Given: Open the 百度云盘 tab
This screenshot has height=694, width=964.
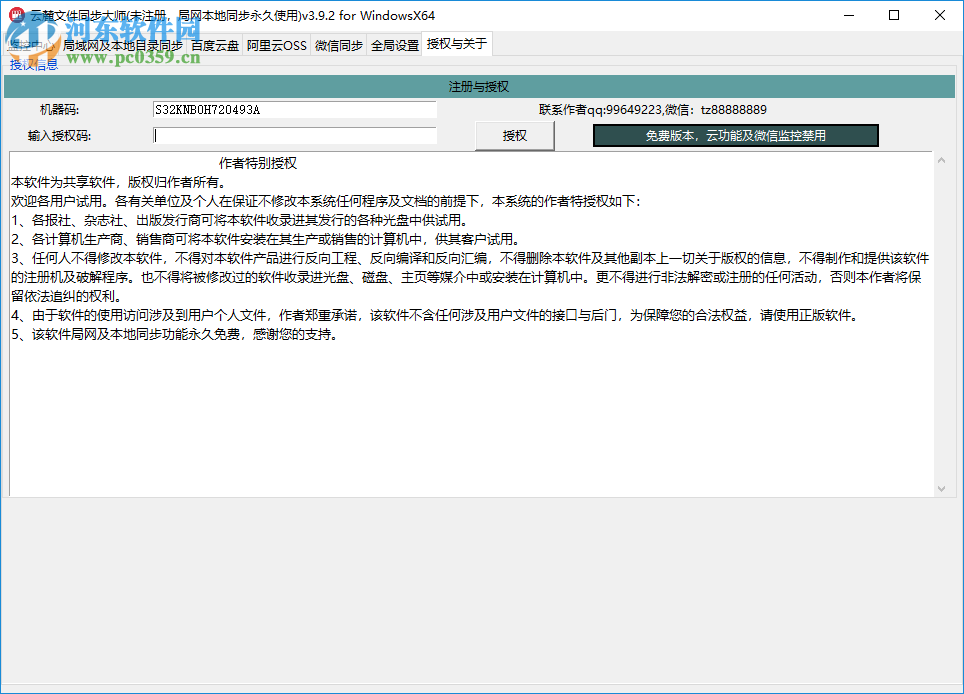Looking at the screenshot, I should (215, 45).
